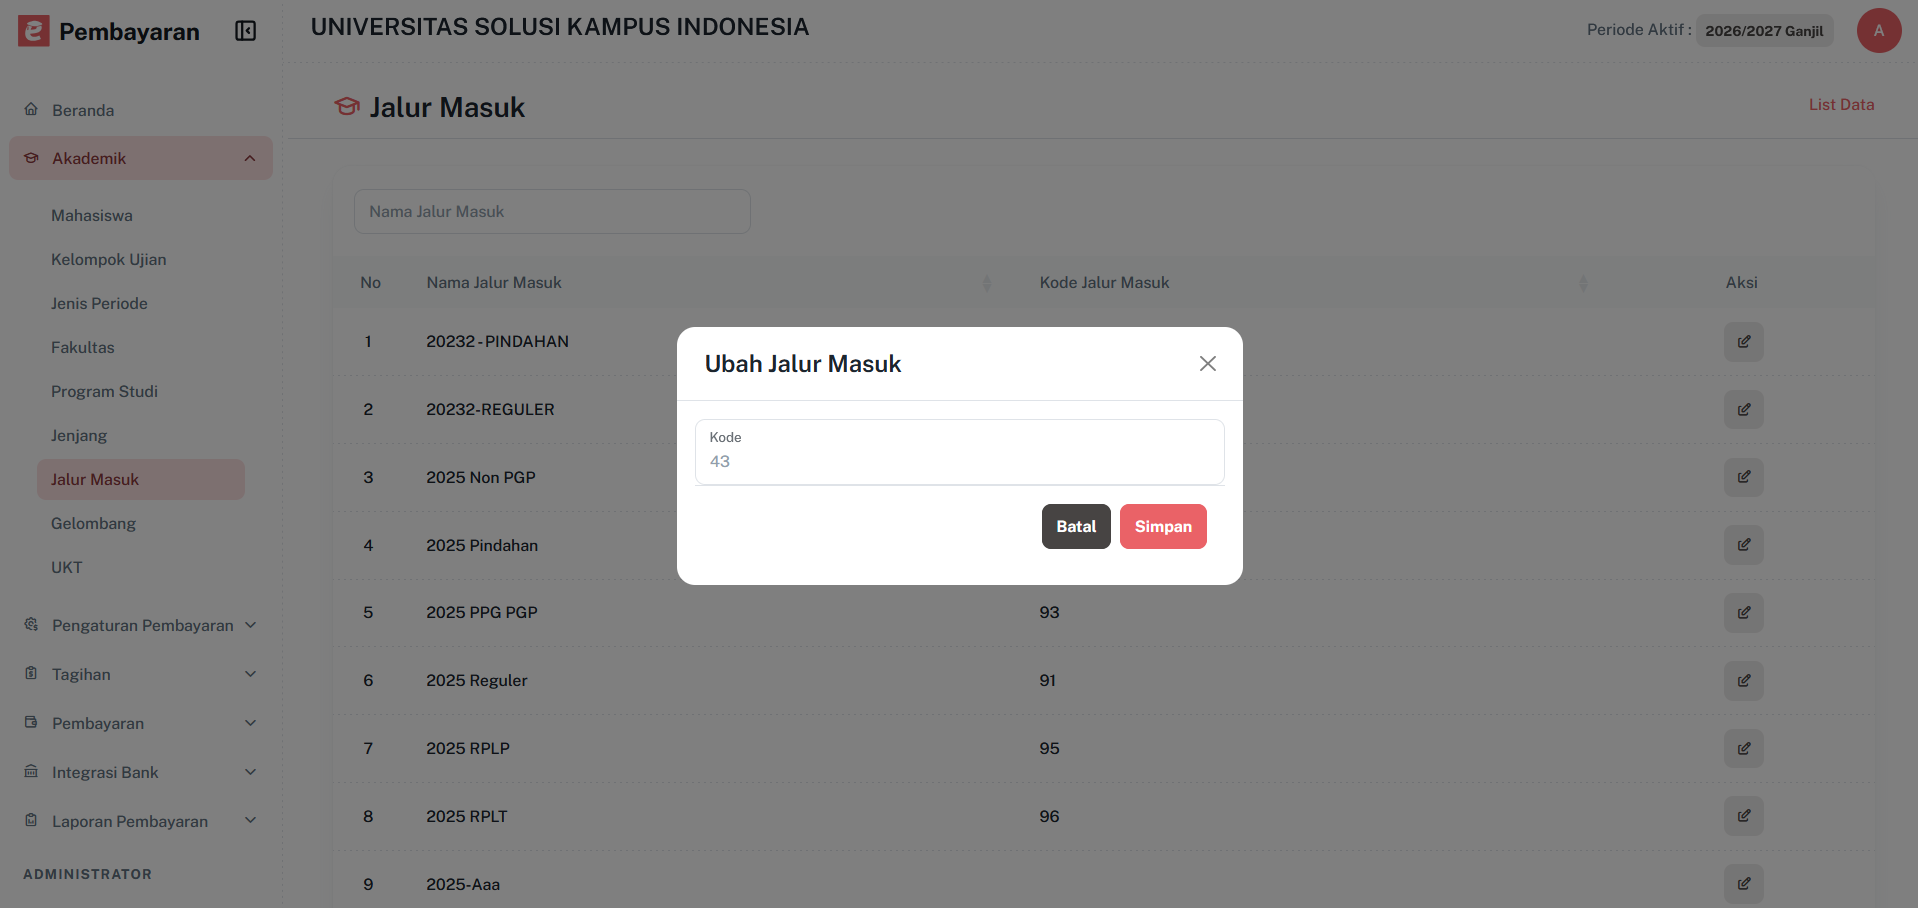Expand the Pembayaran sidebar section

[x=250, y=723]
